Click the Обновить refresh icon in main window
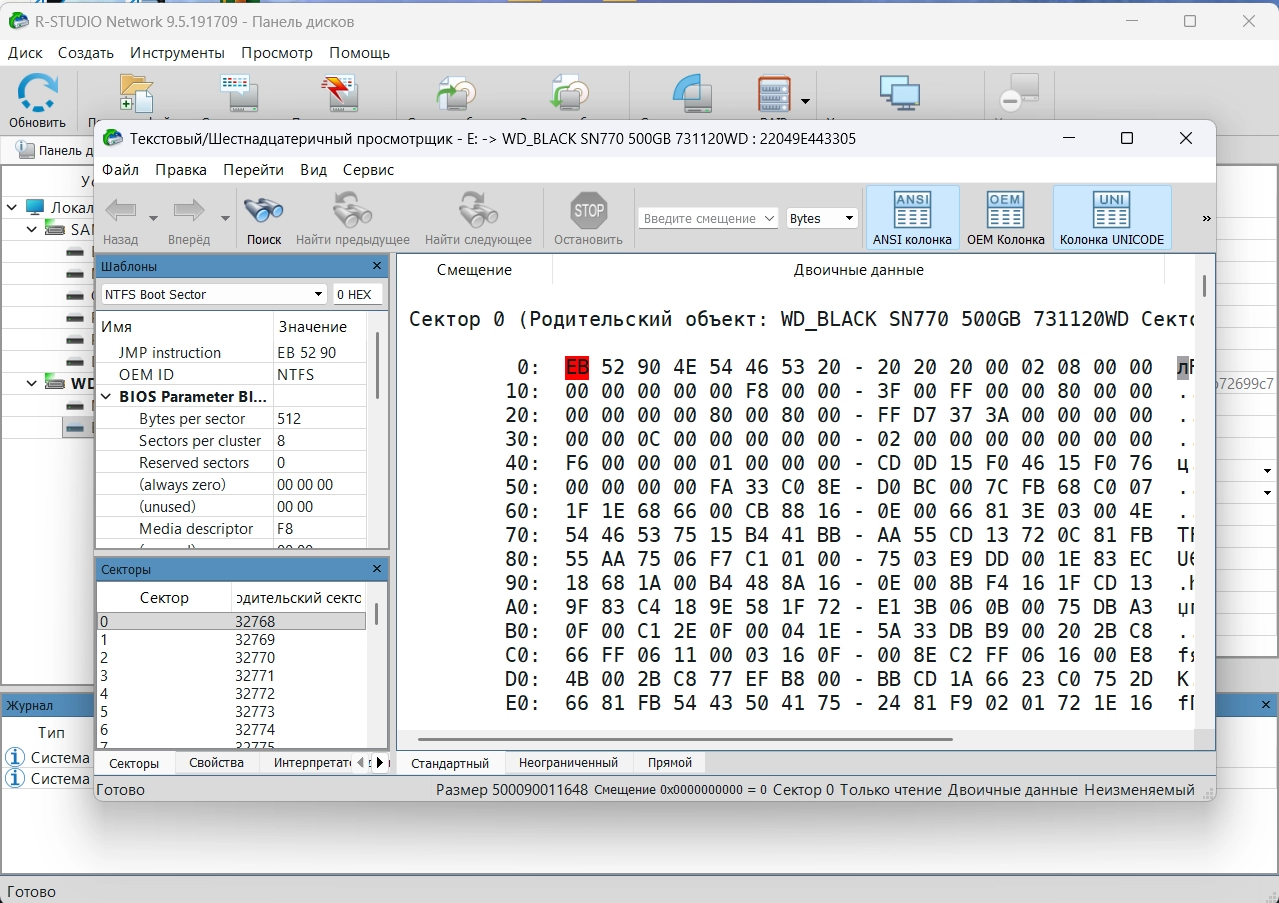This screenshot has height=903, width=1279. pos(37,93)
